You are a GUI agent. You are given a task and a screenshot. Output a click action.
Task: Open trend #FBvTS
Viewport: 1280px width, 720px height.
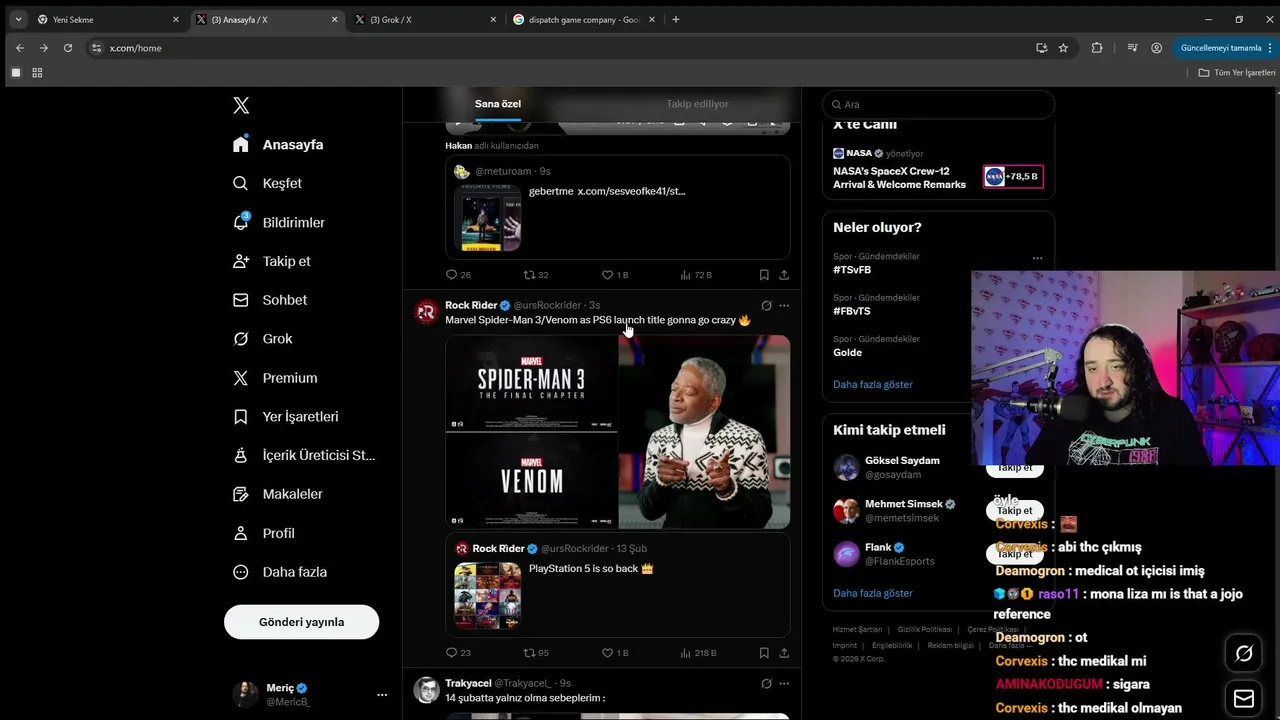point(852,311)
